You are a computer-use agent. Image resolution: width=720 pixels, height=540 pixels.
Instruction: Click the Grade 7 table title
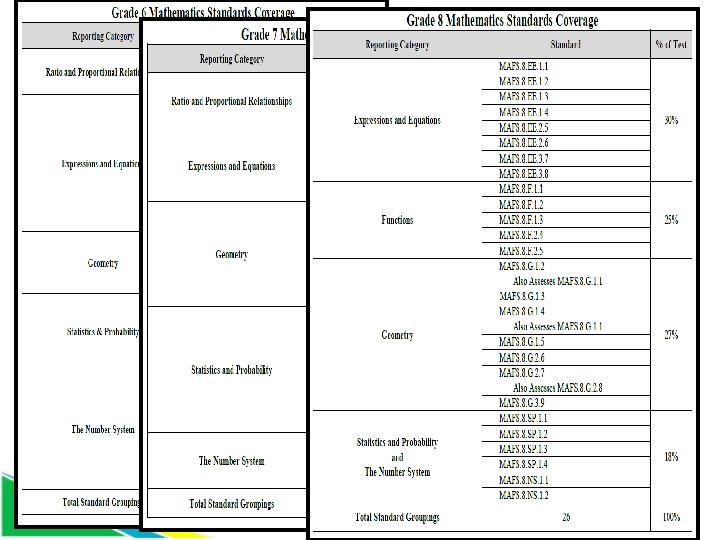click(x=273, y=34)
